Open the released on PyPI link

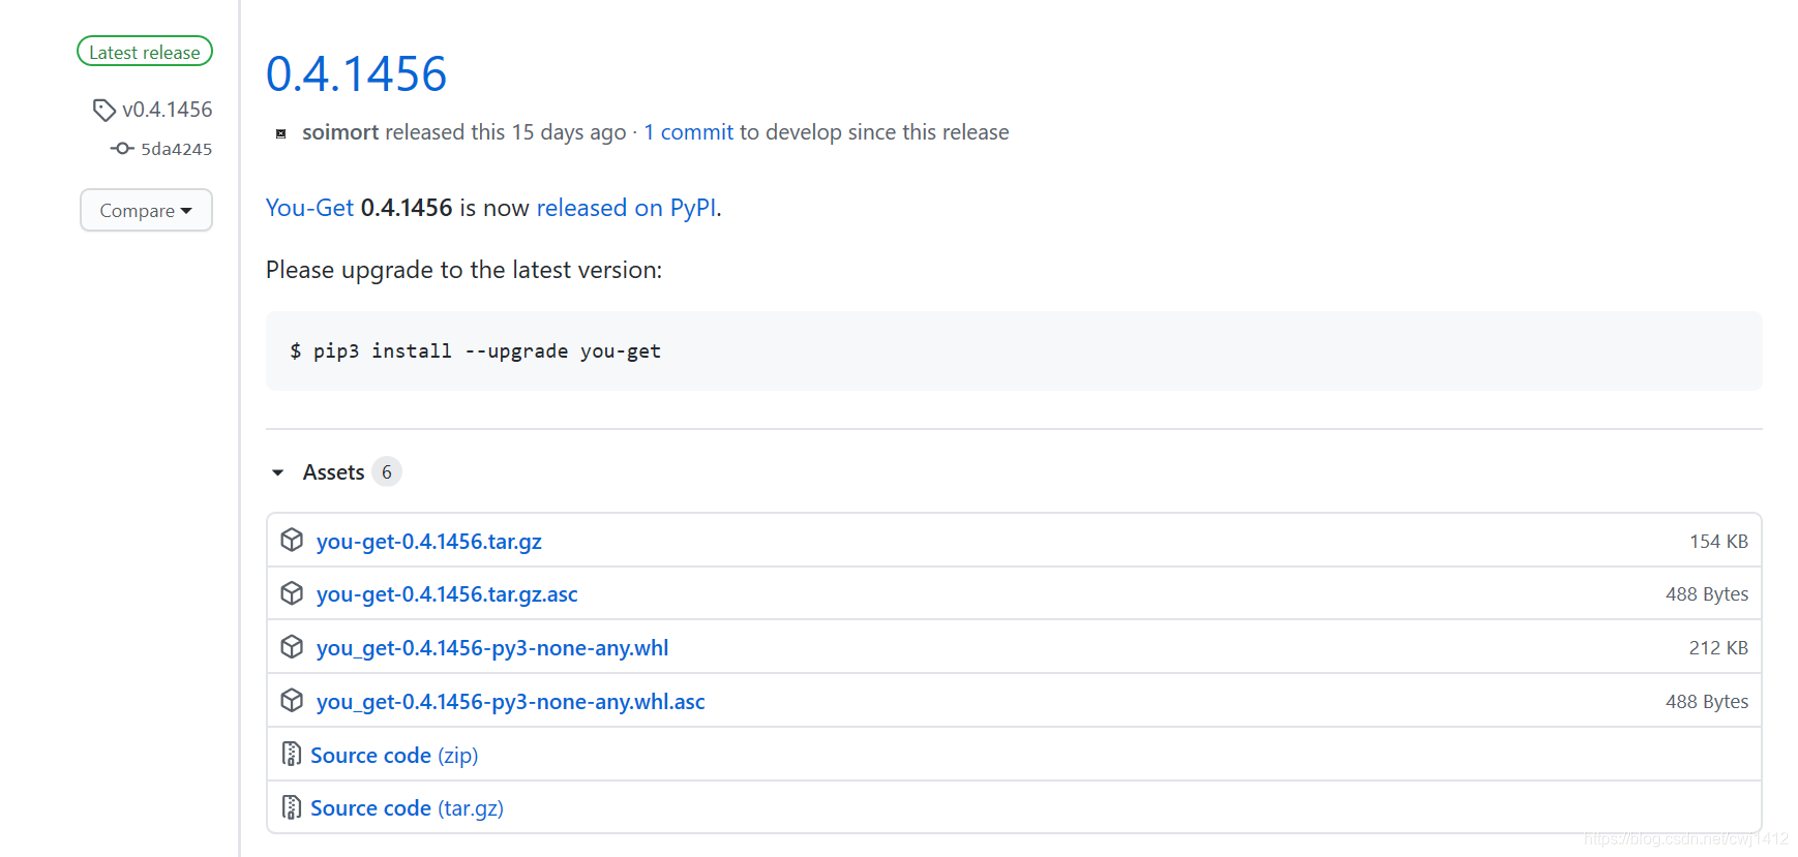[x=626, y=207]
